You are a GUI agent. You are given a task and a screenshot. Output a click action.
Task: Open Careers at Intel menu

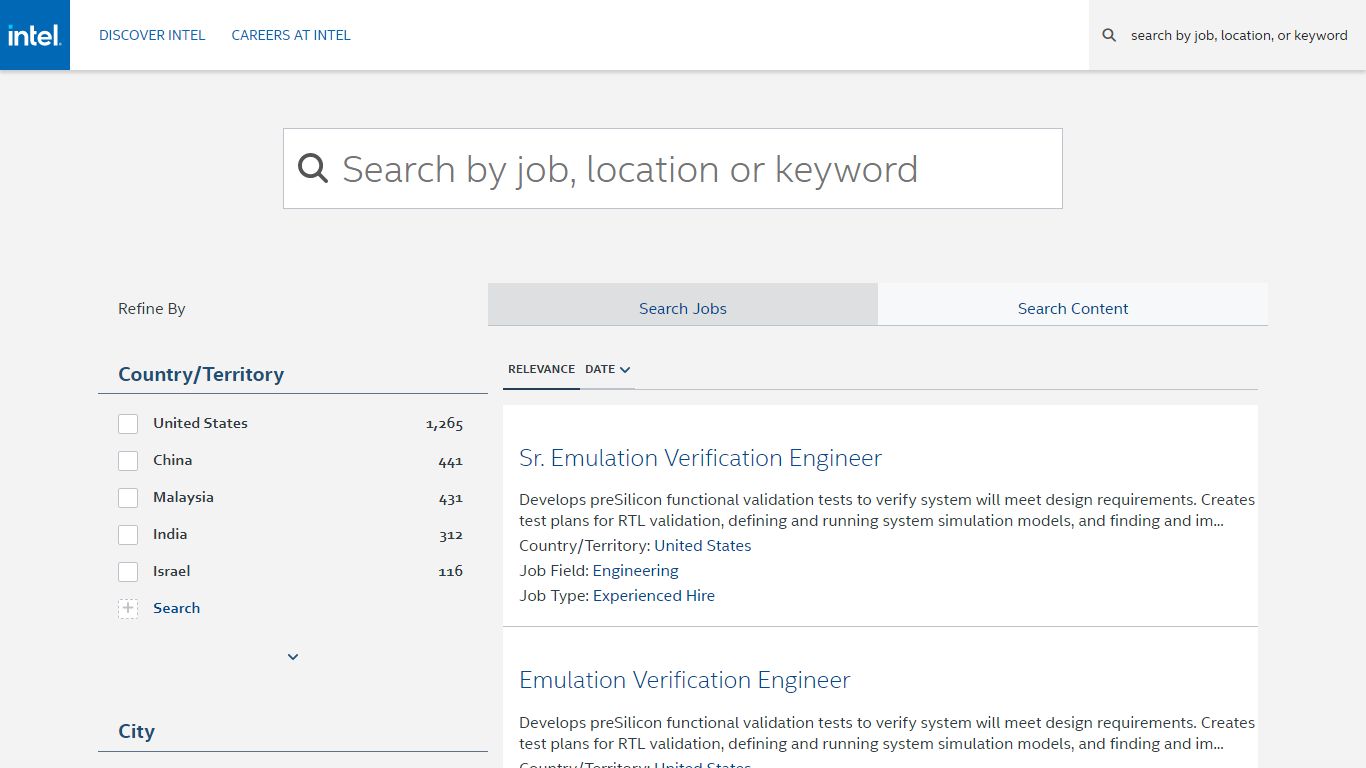tap(291, 35)
